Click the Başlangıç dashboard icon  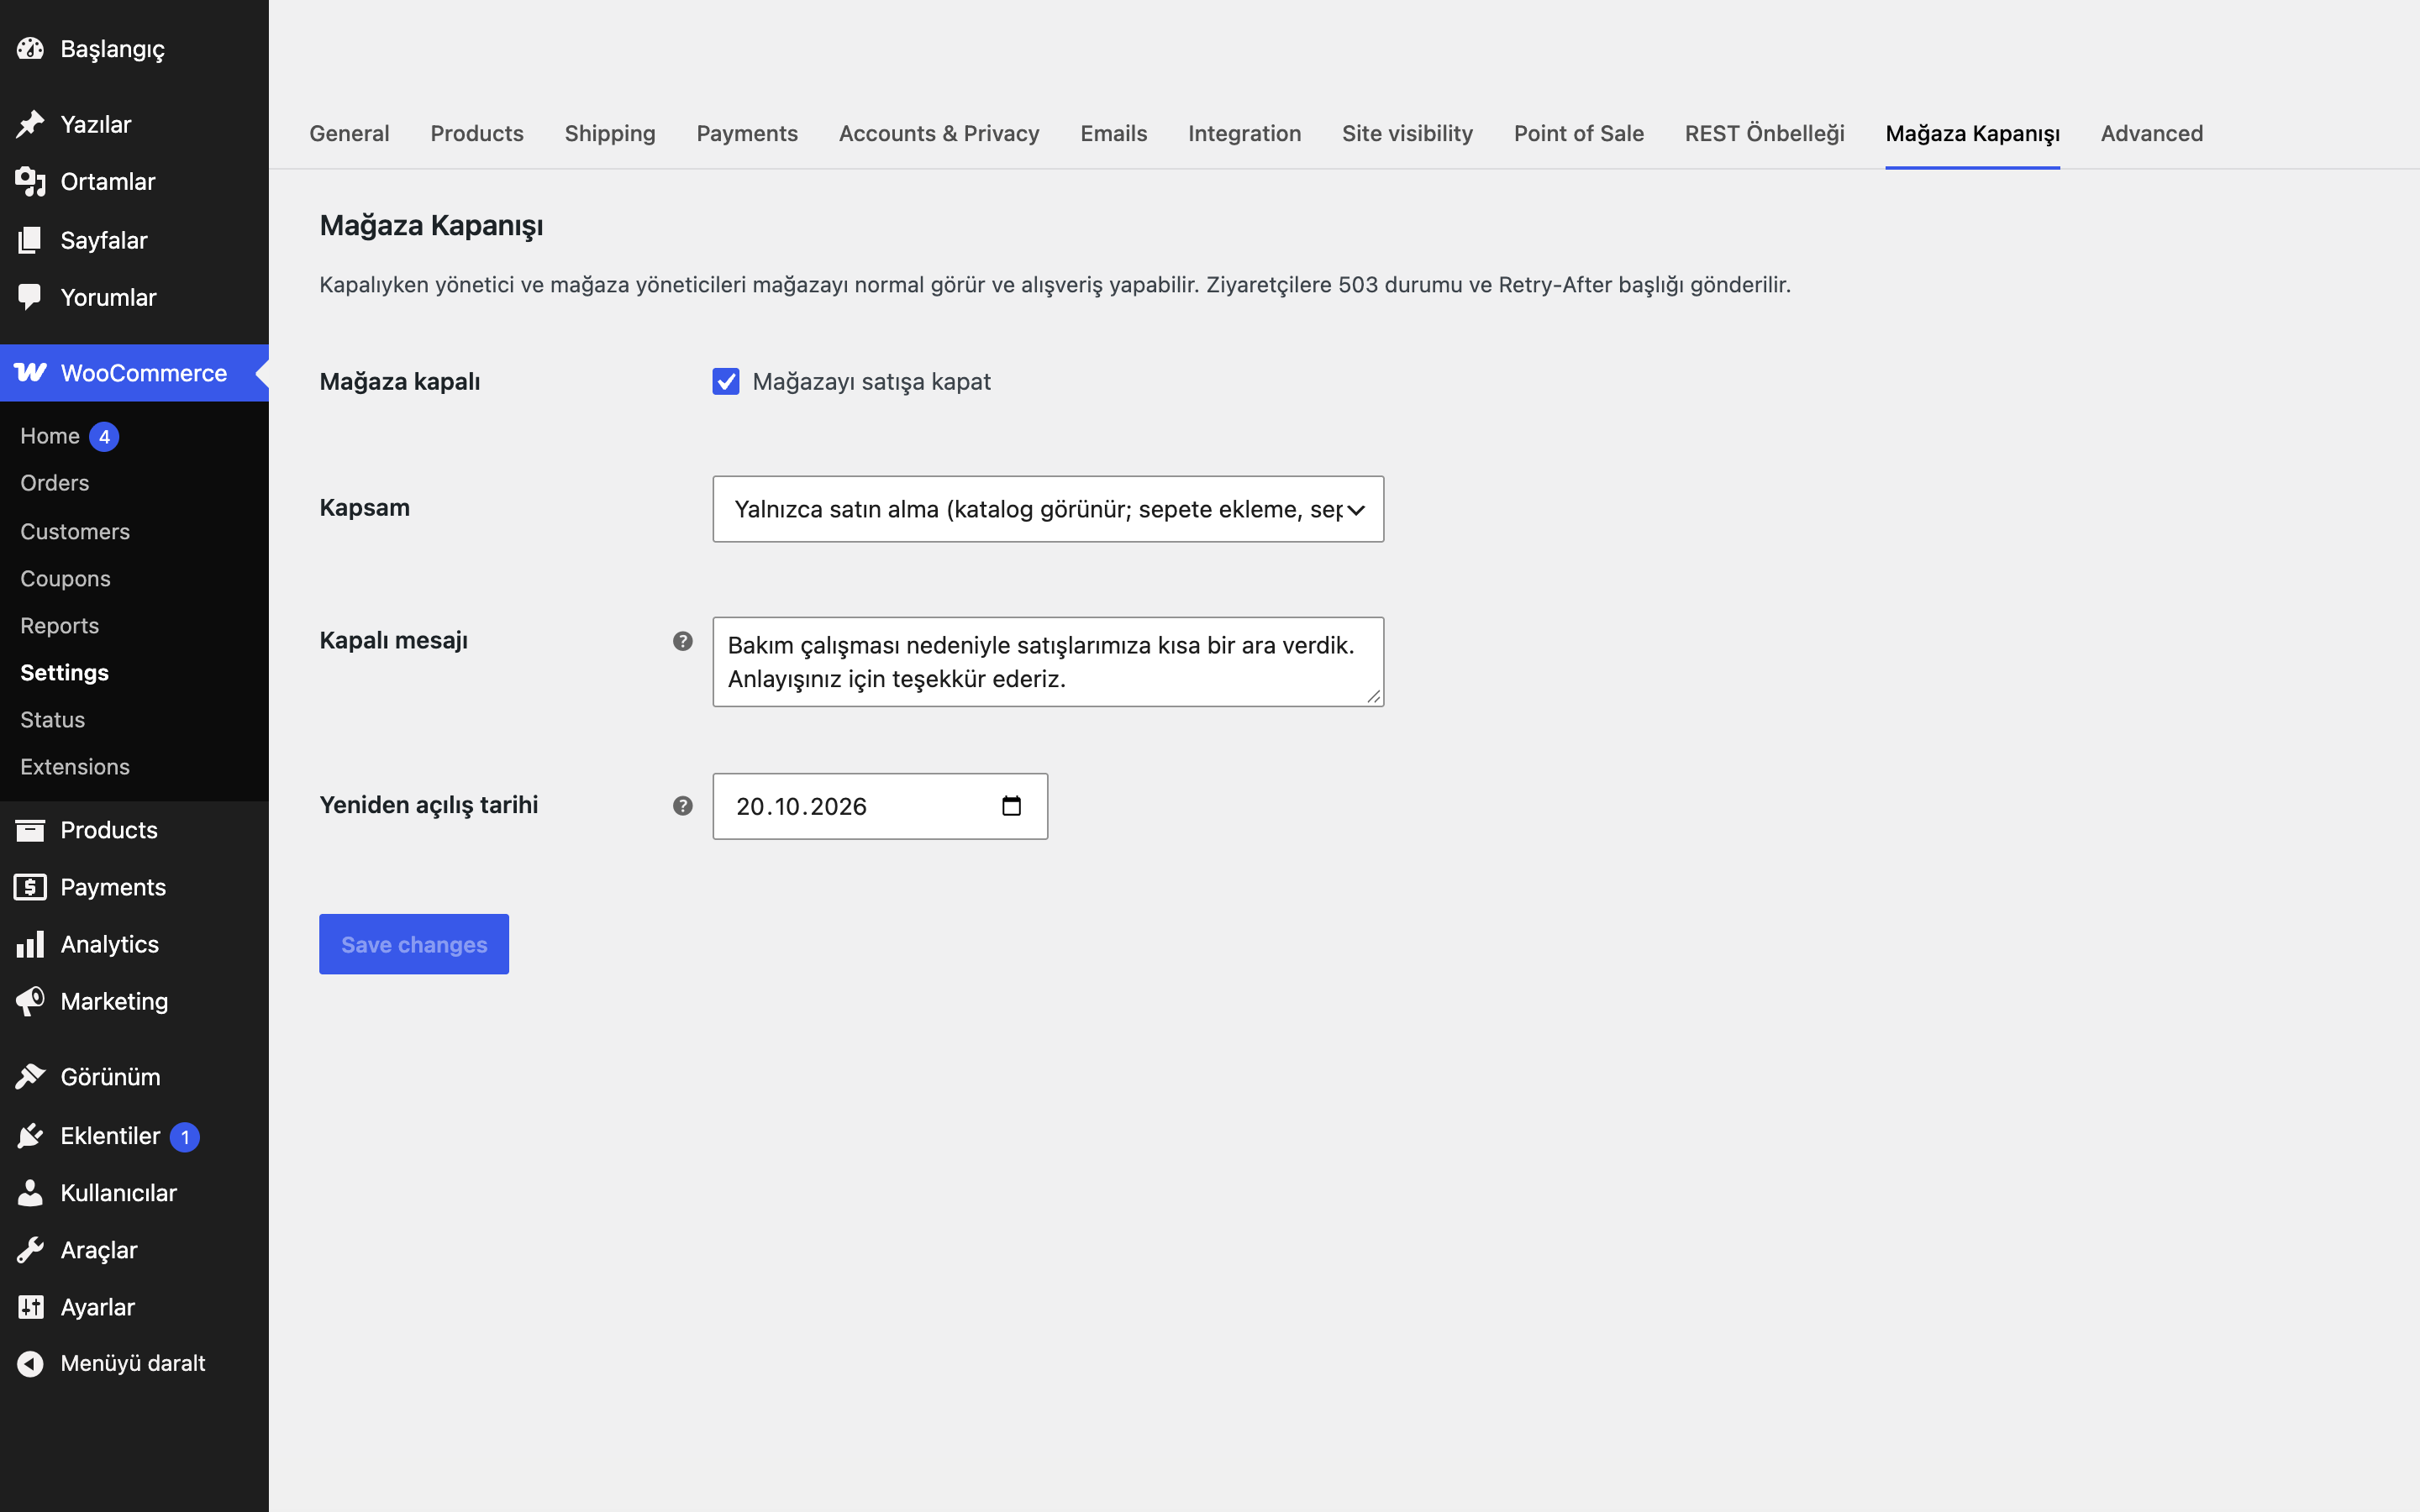click(x=30, y=48)
